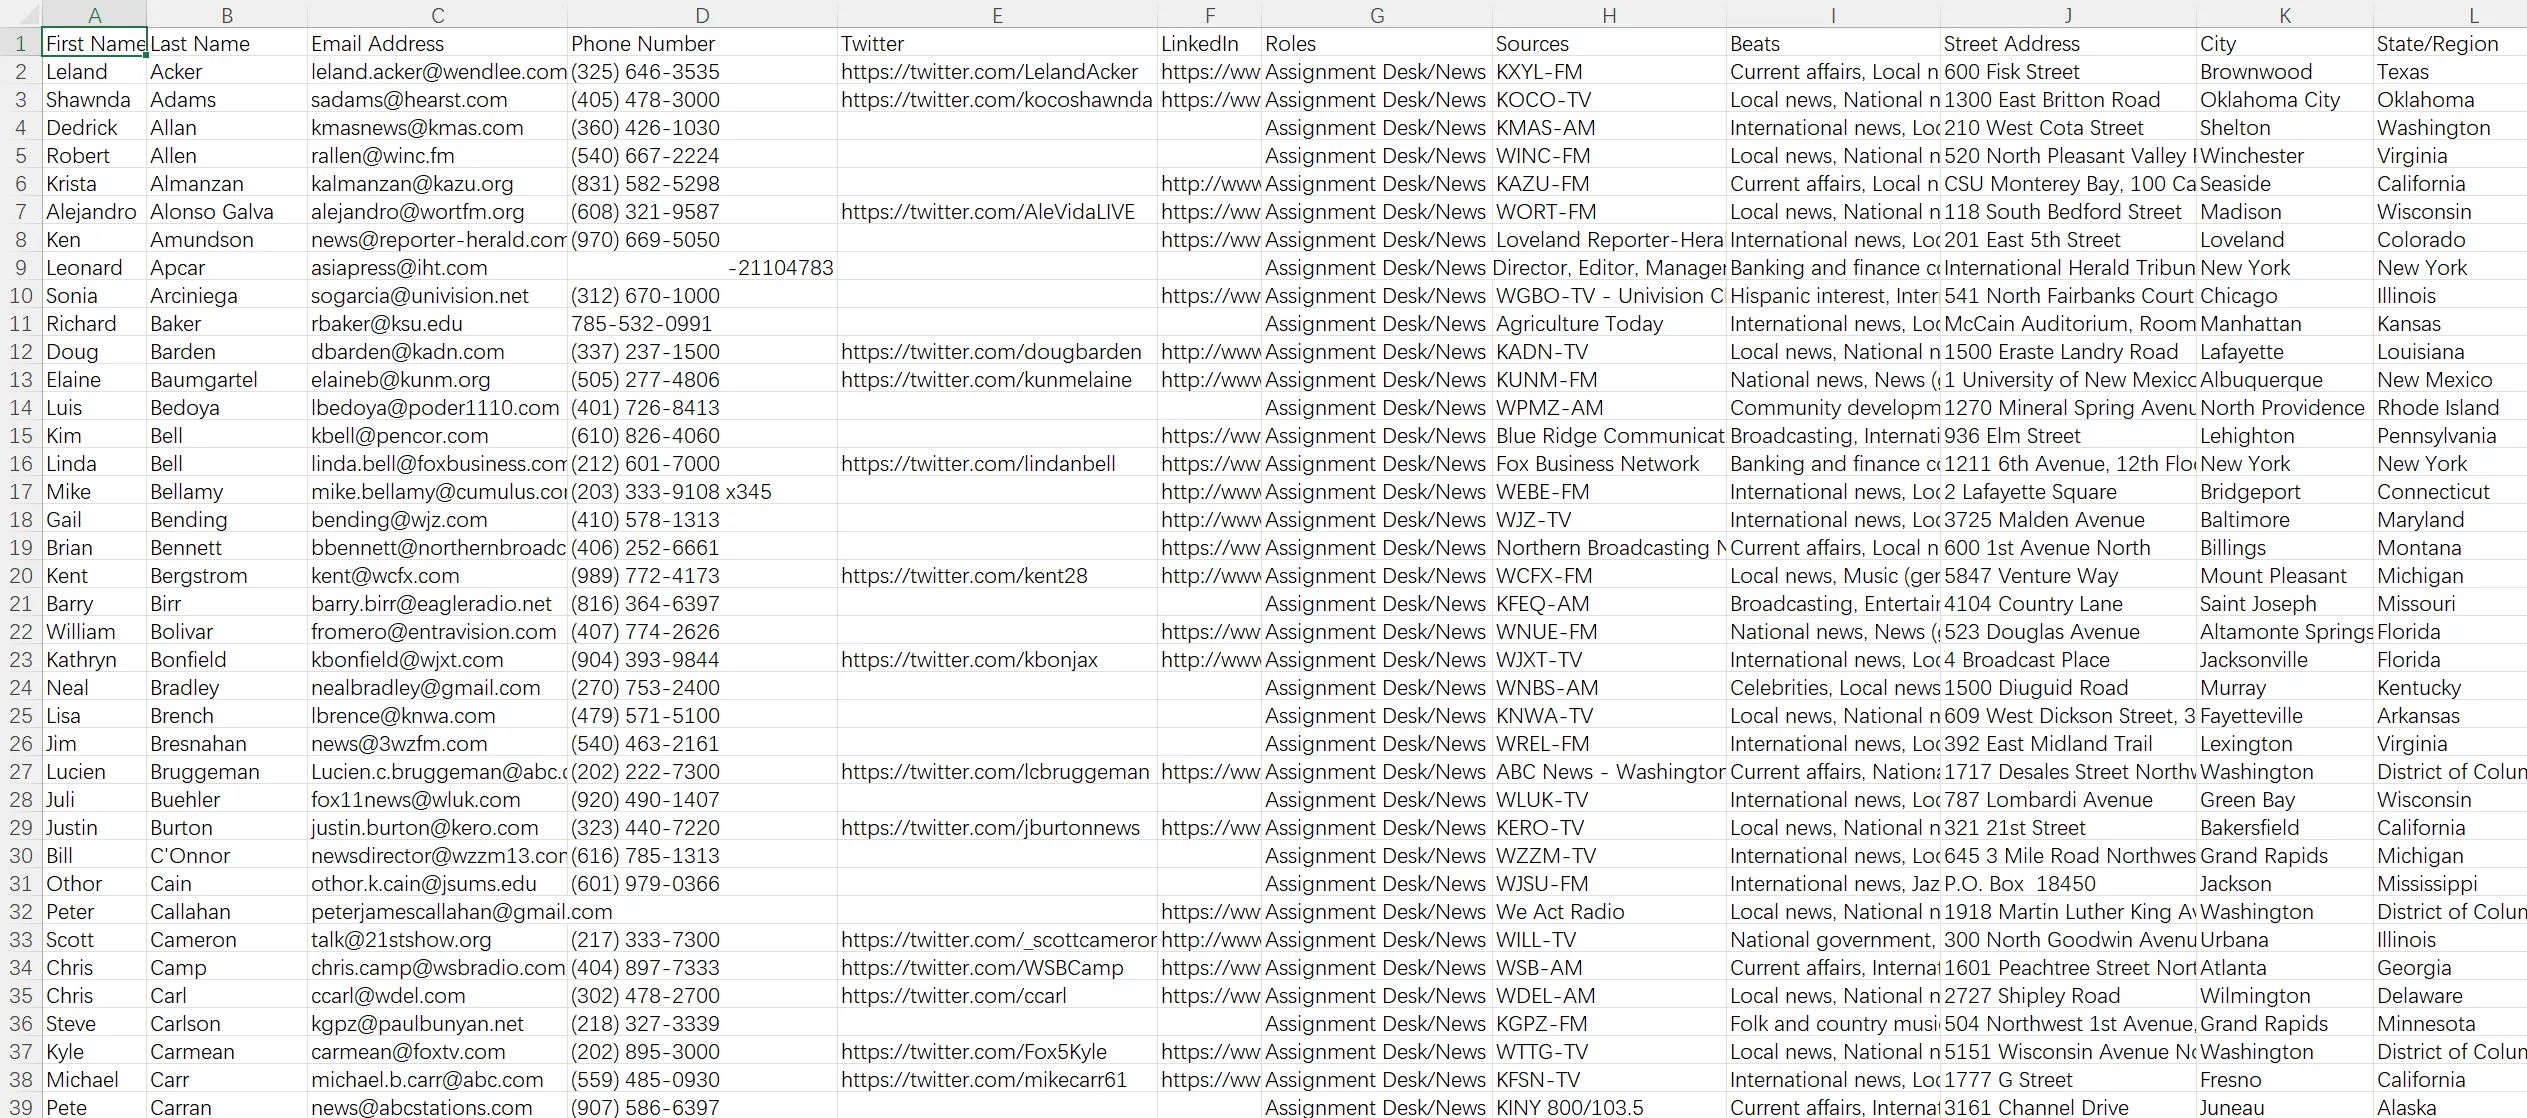The width and height of the screenshot is (2527, 1118).
Task: Select the row 9 header number
Action: (20, 268)
